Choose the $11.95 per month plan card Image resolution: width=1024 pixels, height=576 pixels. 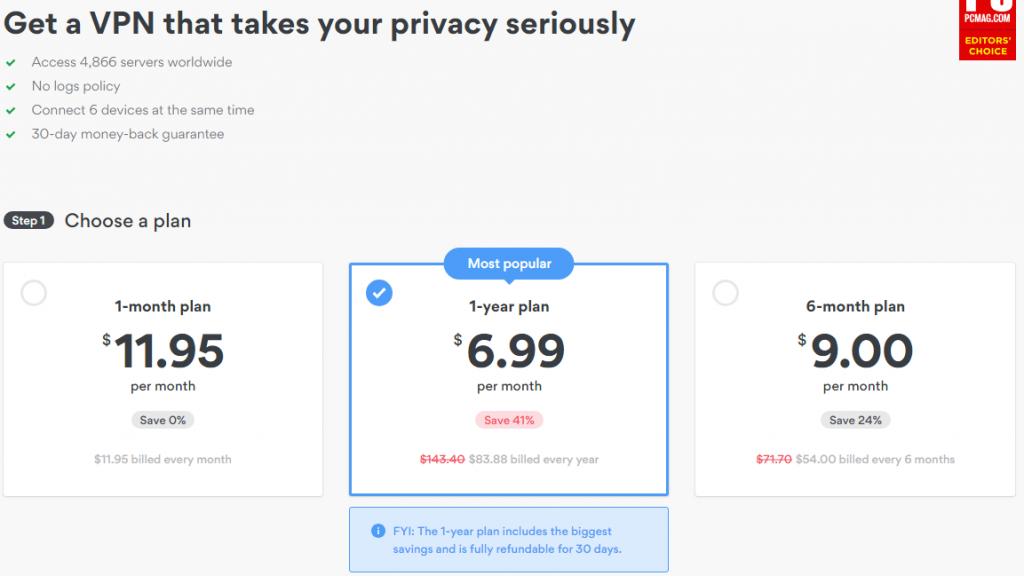pos(163,379)
